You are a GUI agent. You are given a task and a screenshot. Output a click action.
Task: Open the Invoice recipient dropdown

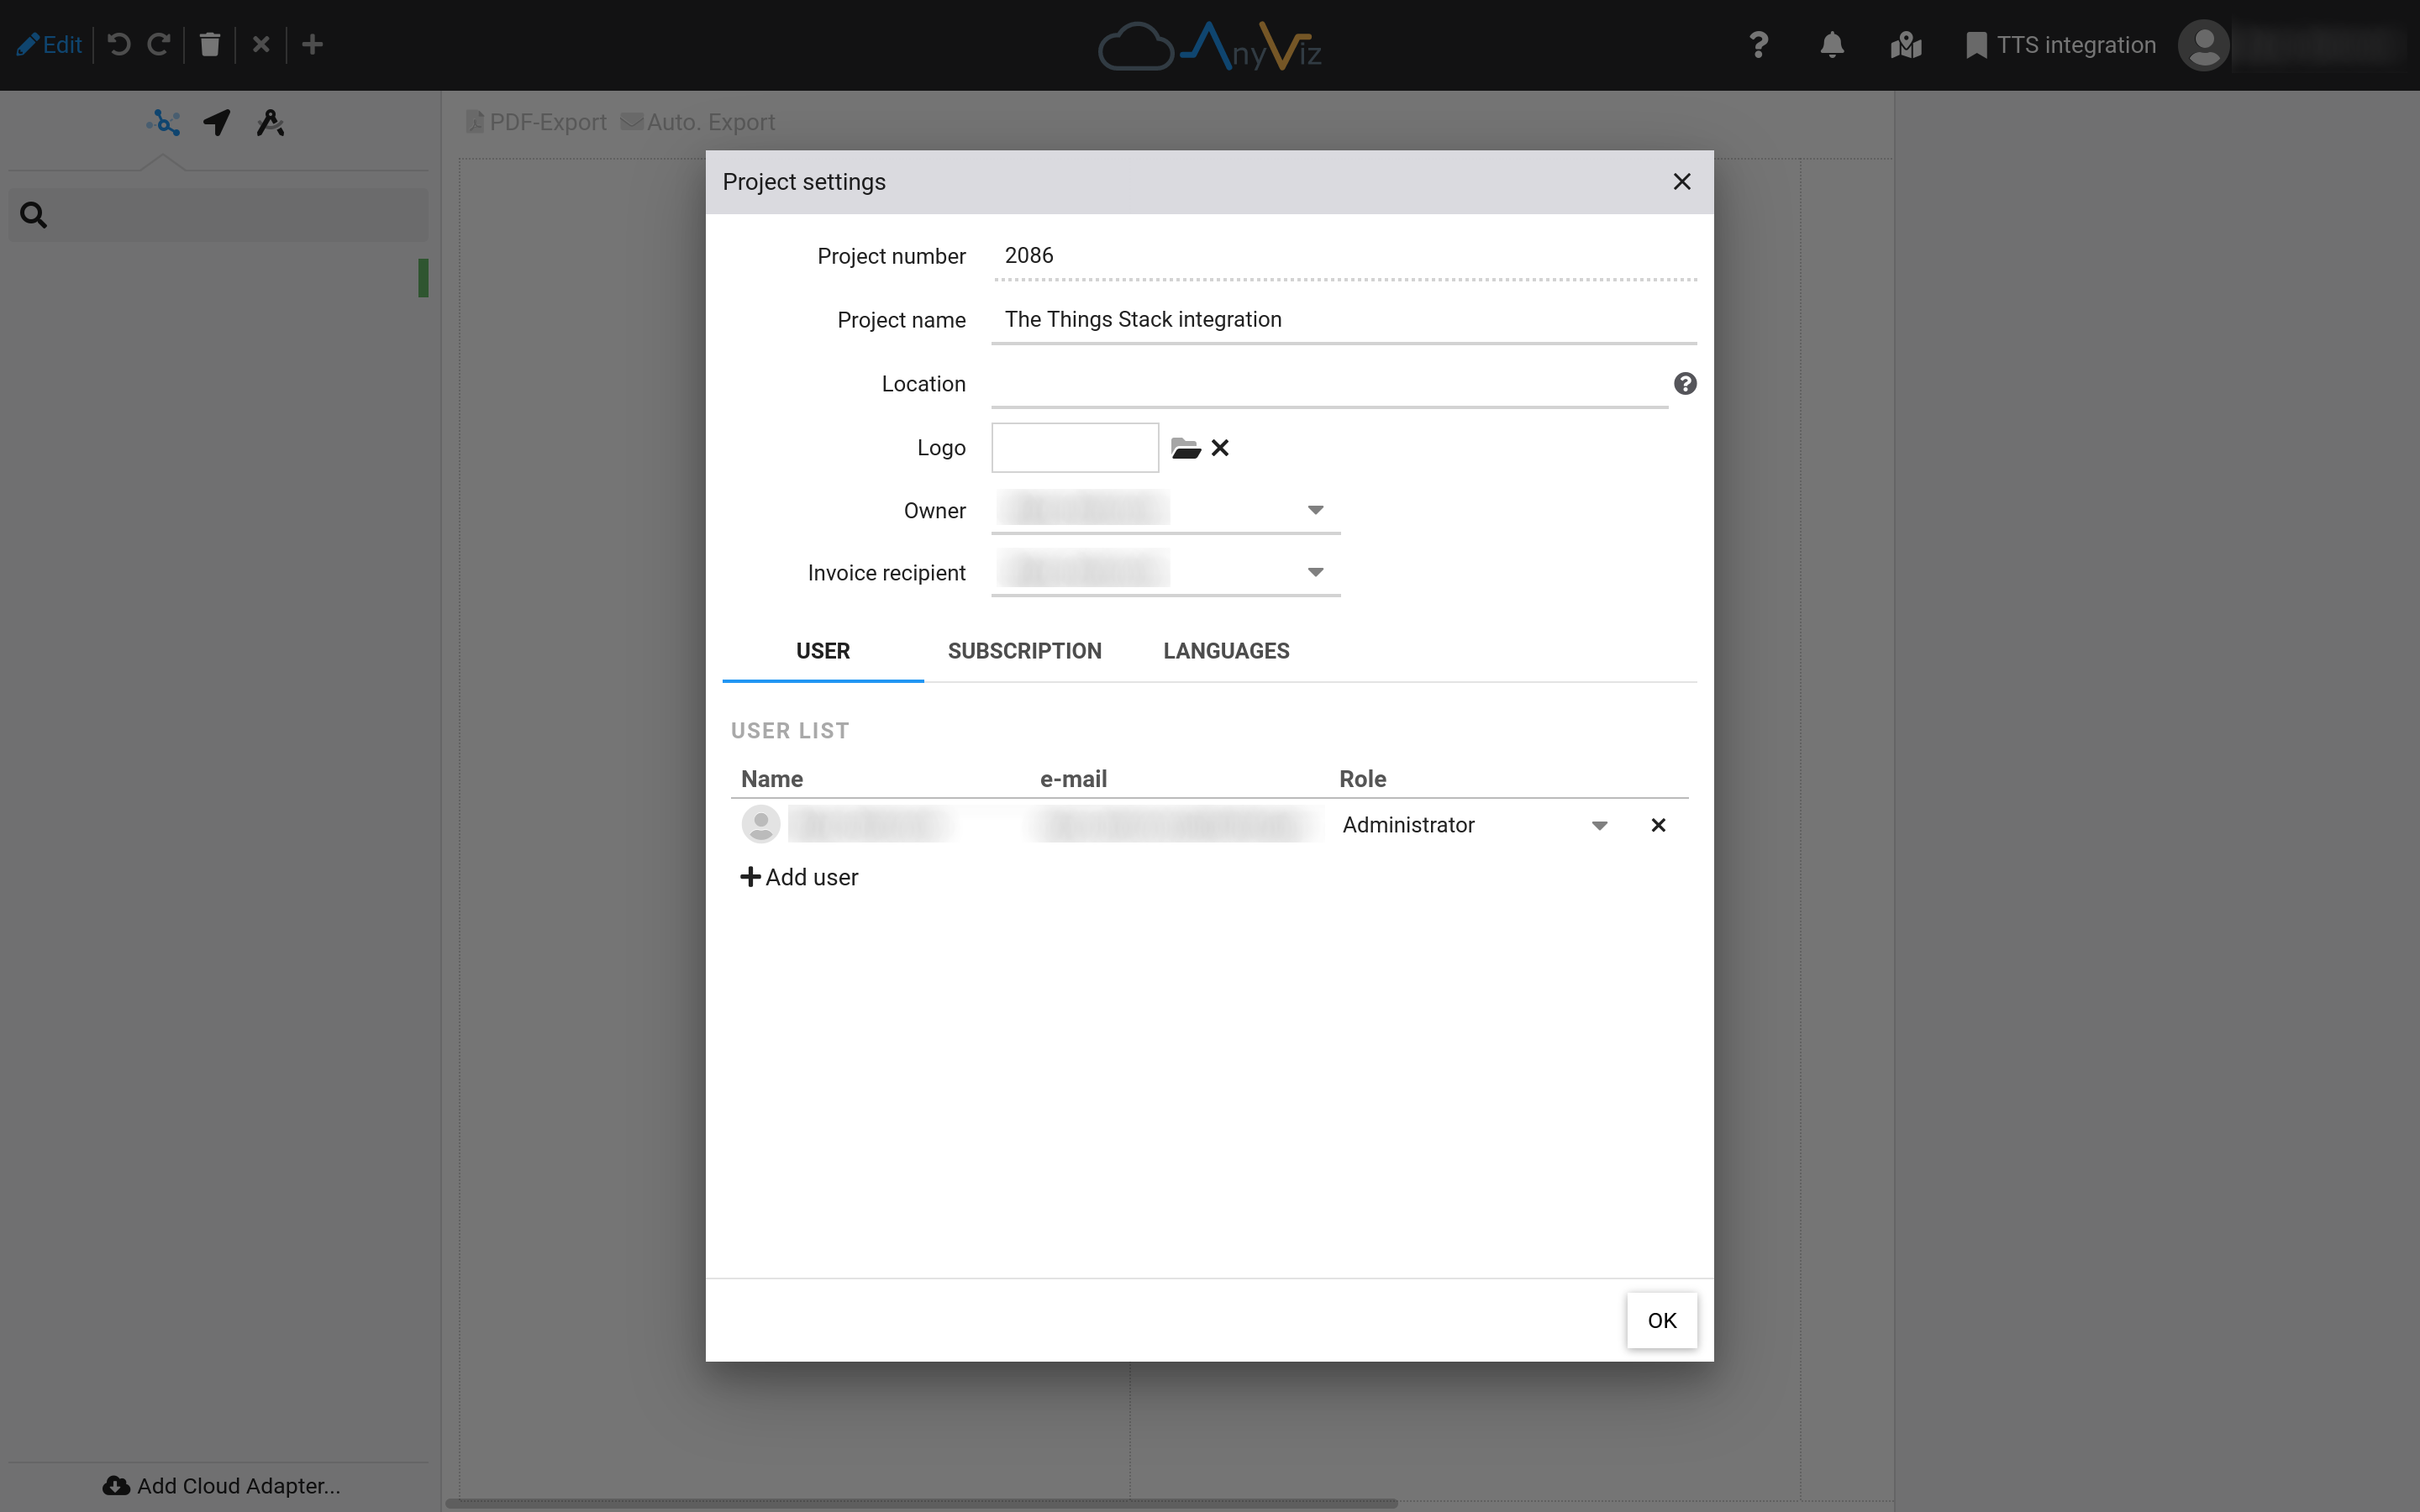click(x=1314, y=572)
